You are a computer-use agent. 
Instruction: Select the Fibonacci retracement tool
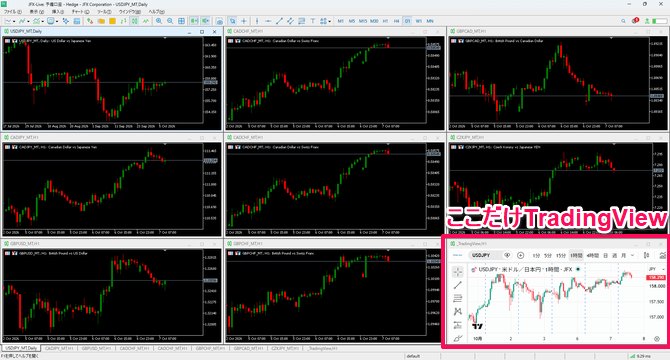302,21
